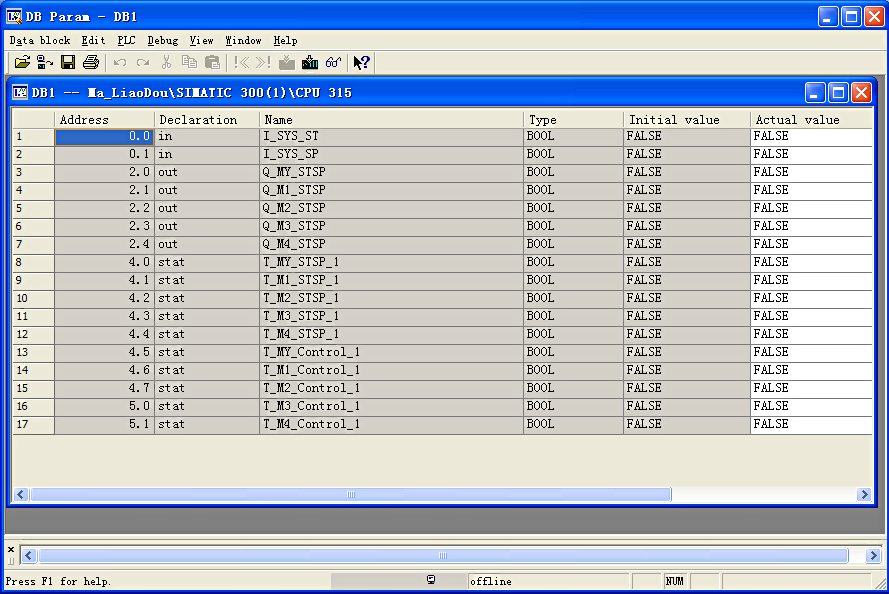Save the data block with the floppy icon
889x594 pixels.
pos(68,62)
